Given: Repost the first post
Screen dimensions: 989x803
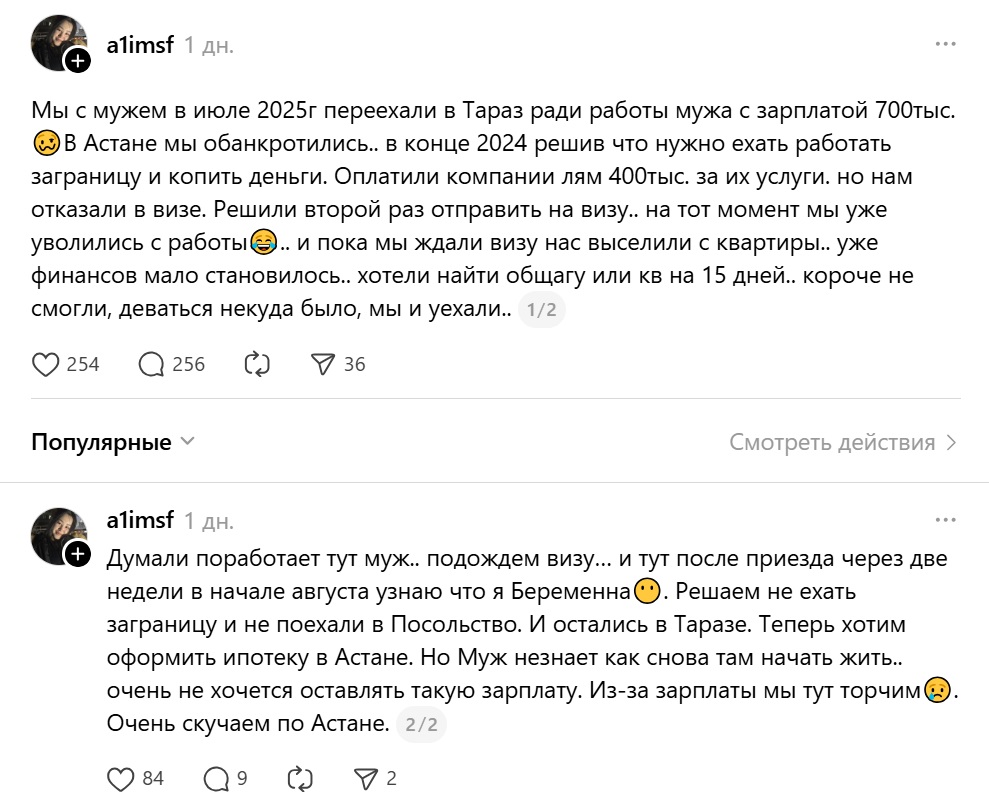Looking at the screenshot, I should pos(257,365).
